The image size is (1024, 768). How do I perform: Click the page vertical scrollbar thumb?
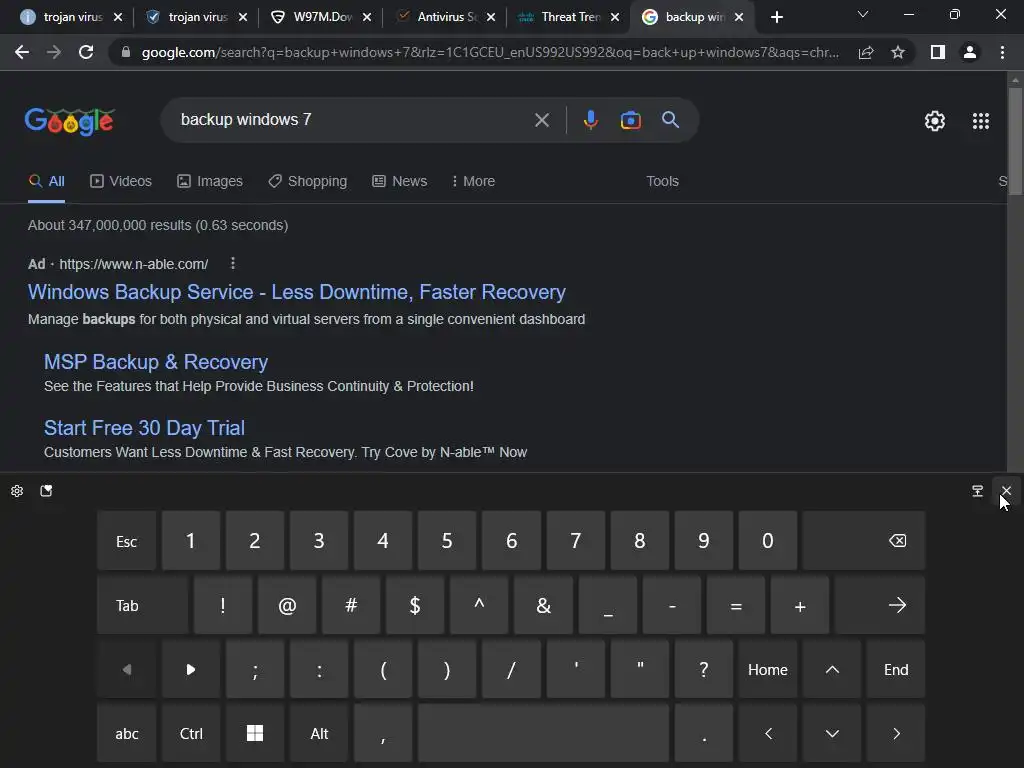[1015, 140]
